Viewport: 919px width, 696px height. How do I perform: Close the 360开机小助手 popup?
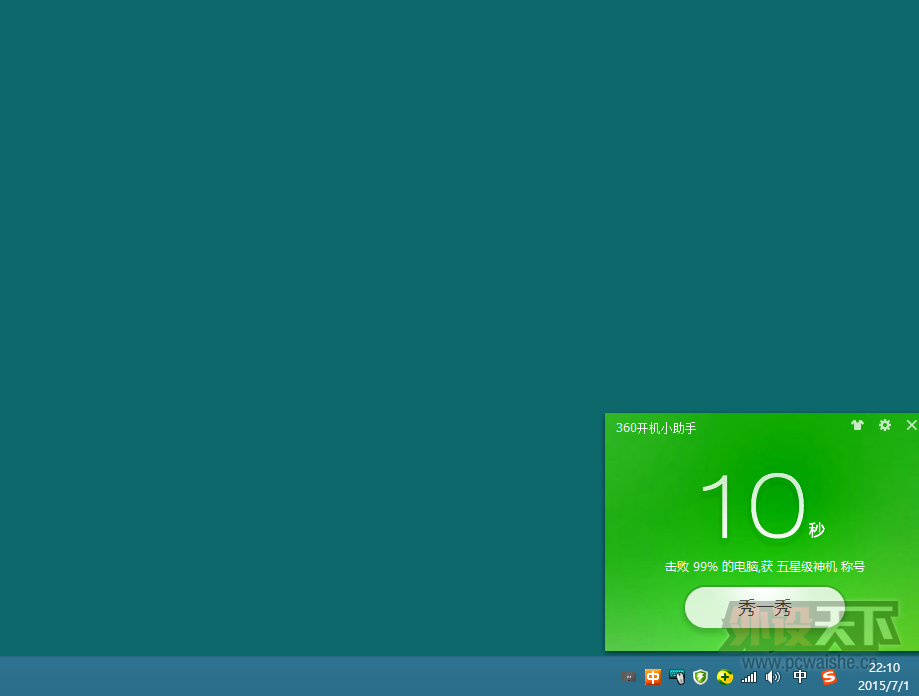[911, 425]
